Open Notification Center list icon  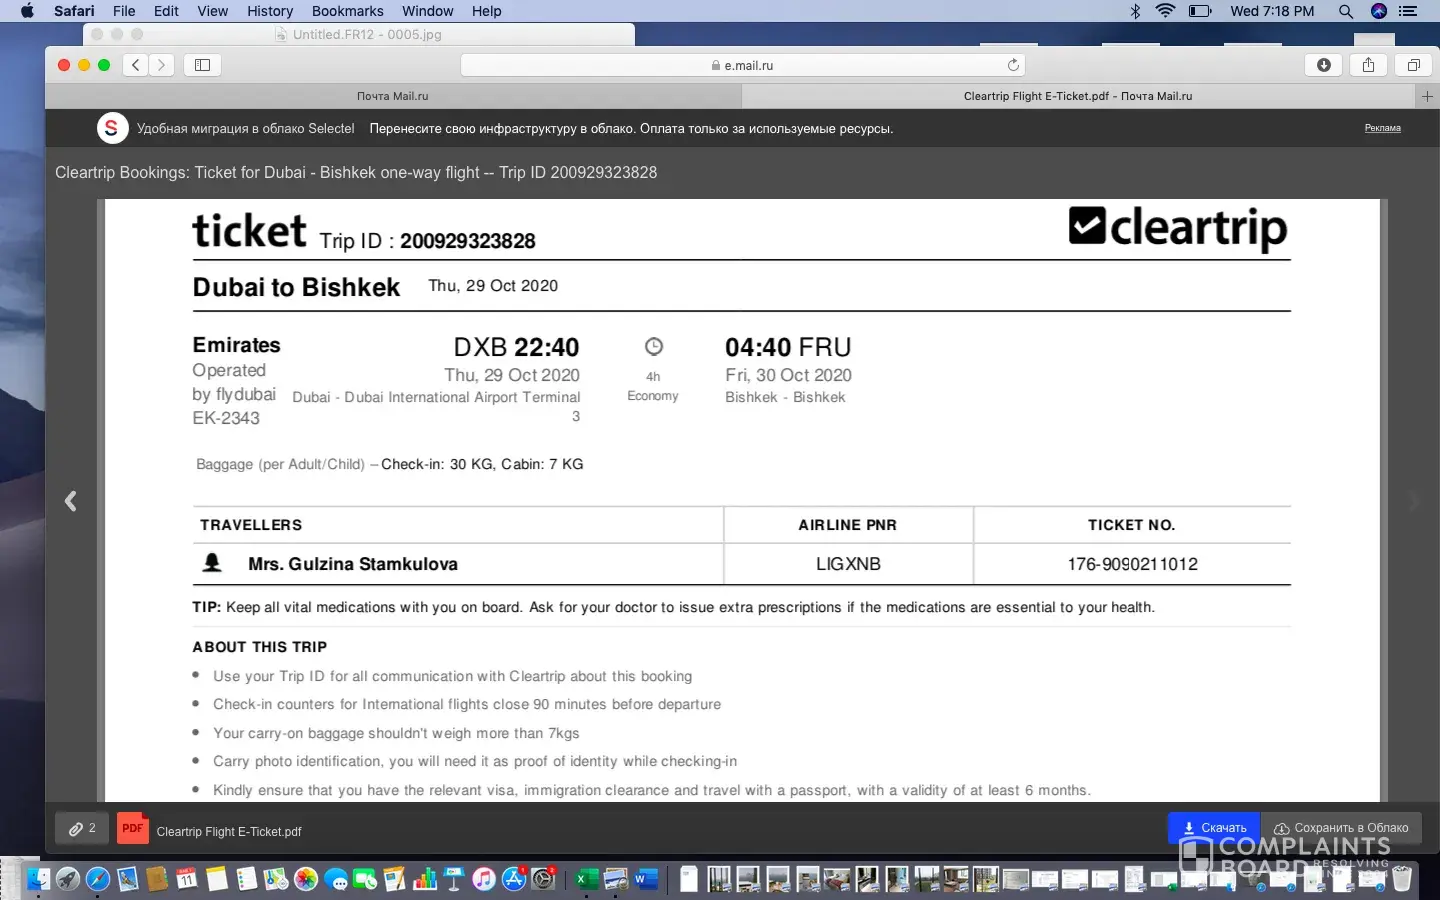click(1408, 11)
